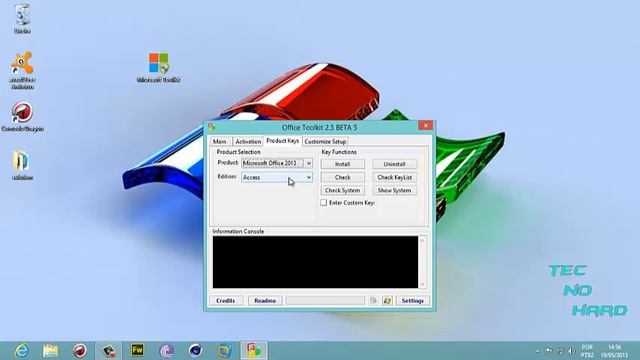Open the Main tab
The height and width of the screenshot is (360, 640).
(x=220, y=141)
